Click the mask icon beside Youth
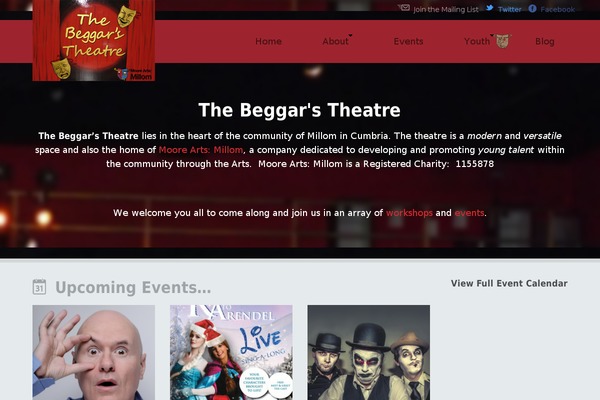600x400 pixels. click(503, 41)
